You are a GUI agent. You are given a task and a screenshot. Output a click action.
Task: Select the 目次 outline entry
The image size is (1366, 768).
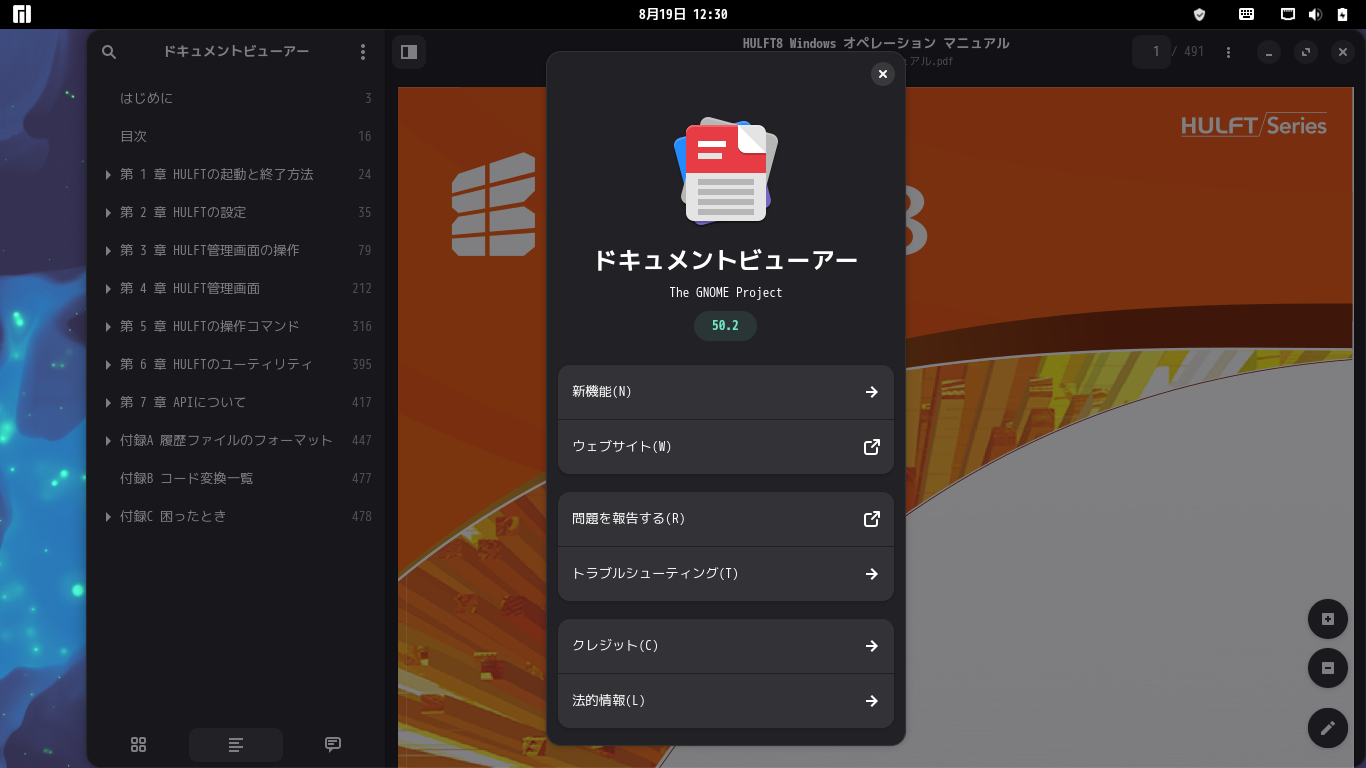236,136
